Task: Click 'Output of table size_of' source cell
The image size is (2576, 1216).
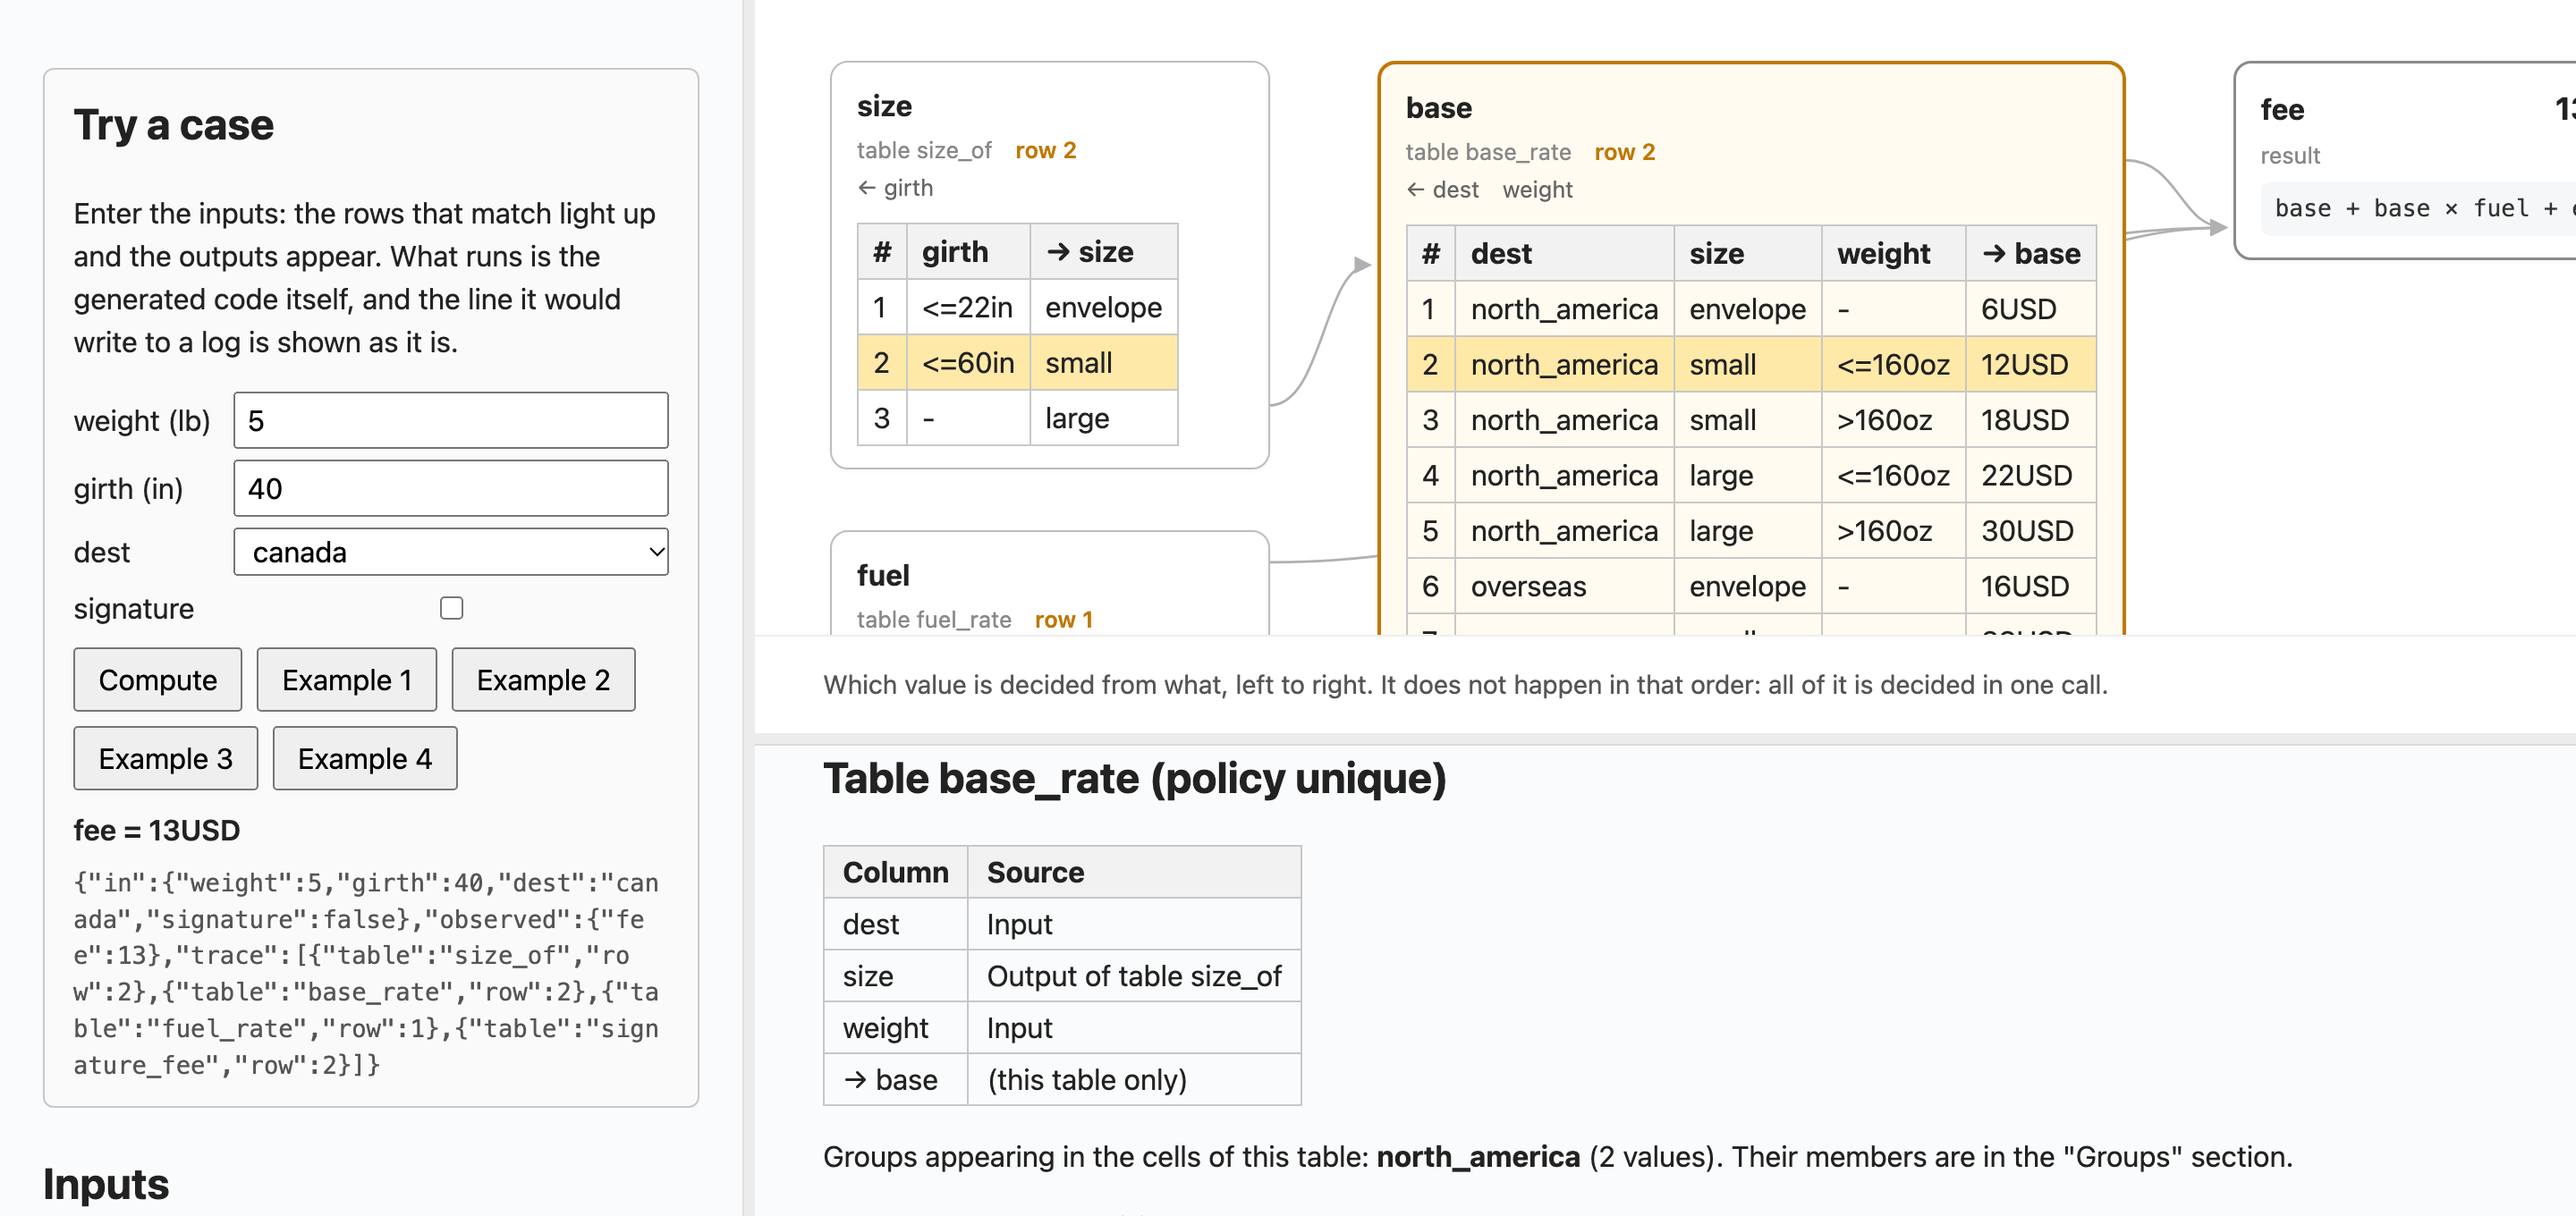Action: pyautogui.click(x=1134, y=976)
